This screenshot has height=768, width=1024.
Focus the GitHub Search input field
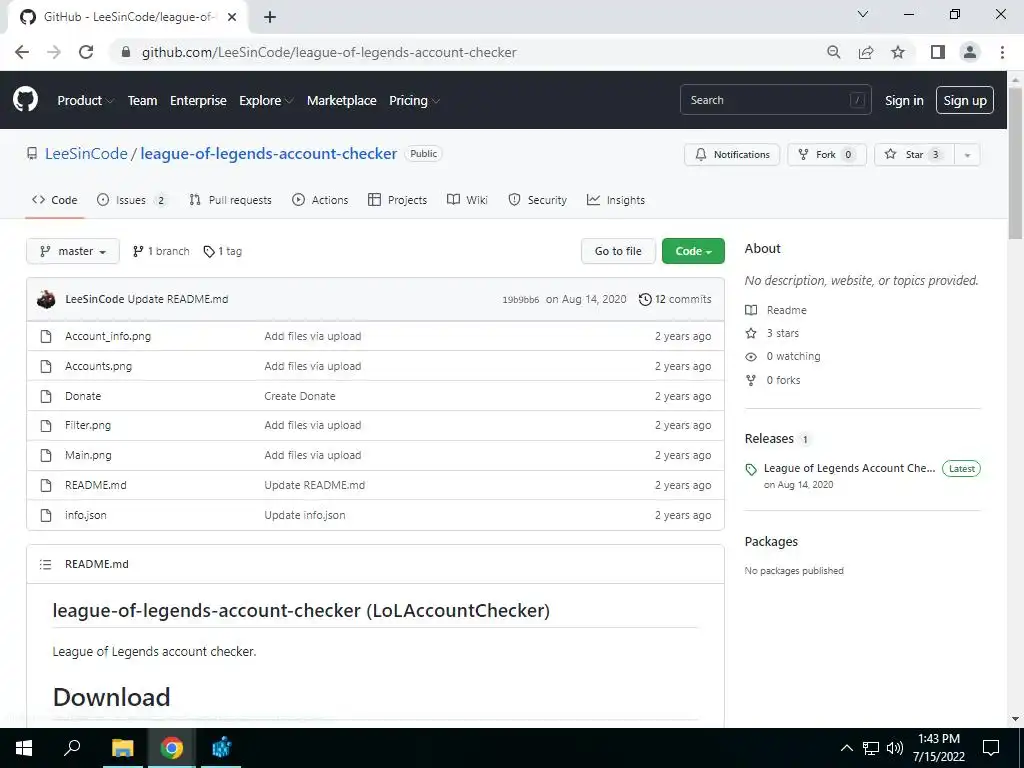(x=775, y=100)
